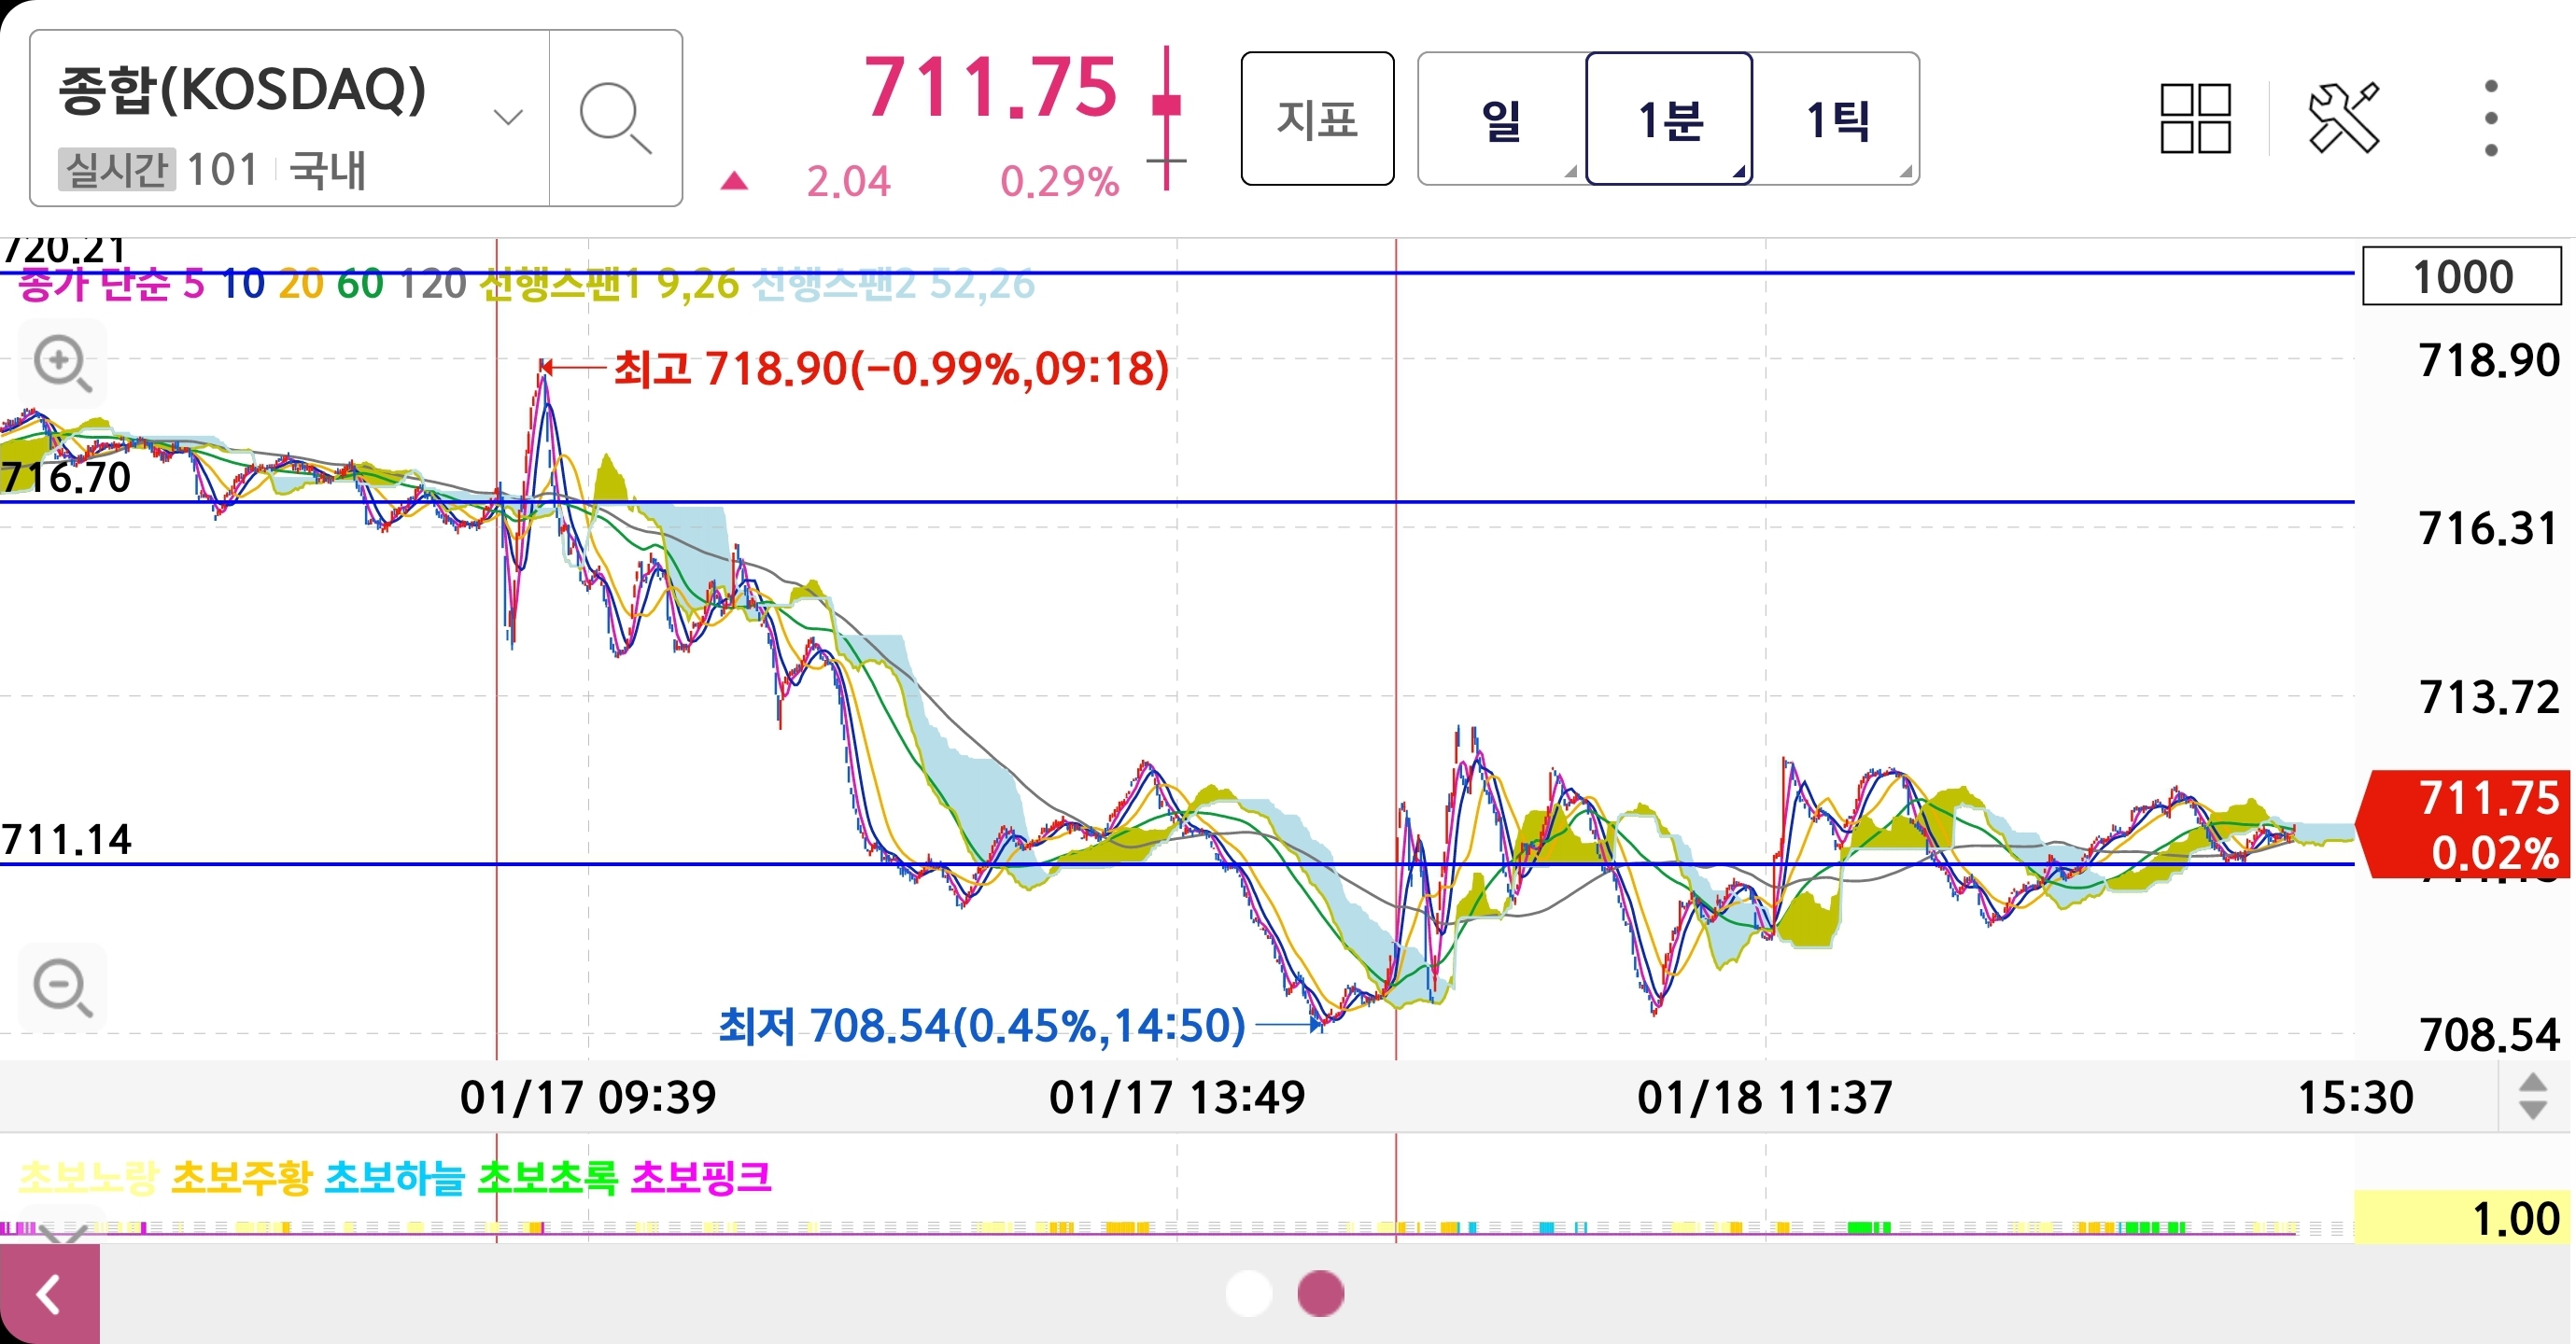This screenshot has height=1344, width=2576.
Task: Open the multi-chart grid layout
Action: tap(2195, 118)
